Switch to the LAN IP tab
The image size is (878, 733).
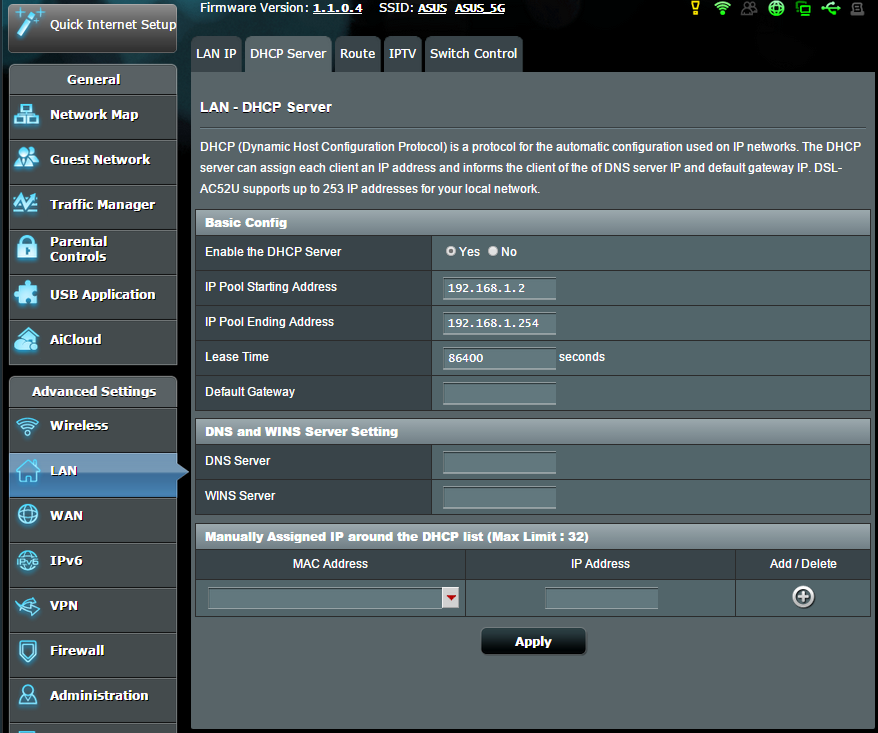(x=216, y=54)
